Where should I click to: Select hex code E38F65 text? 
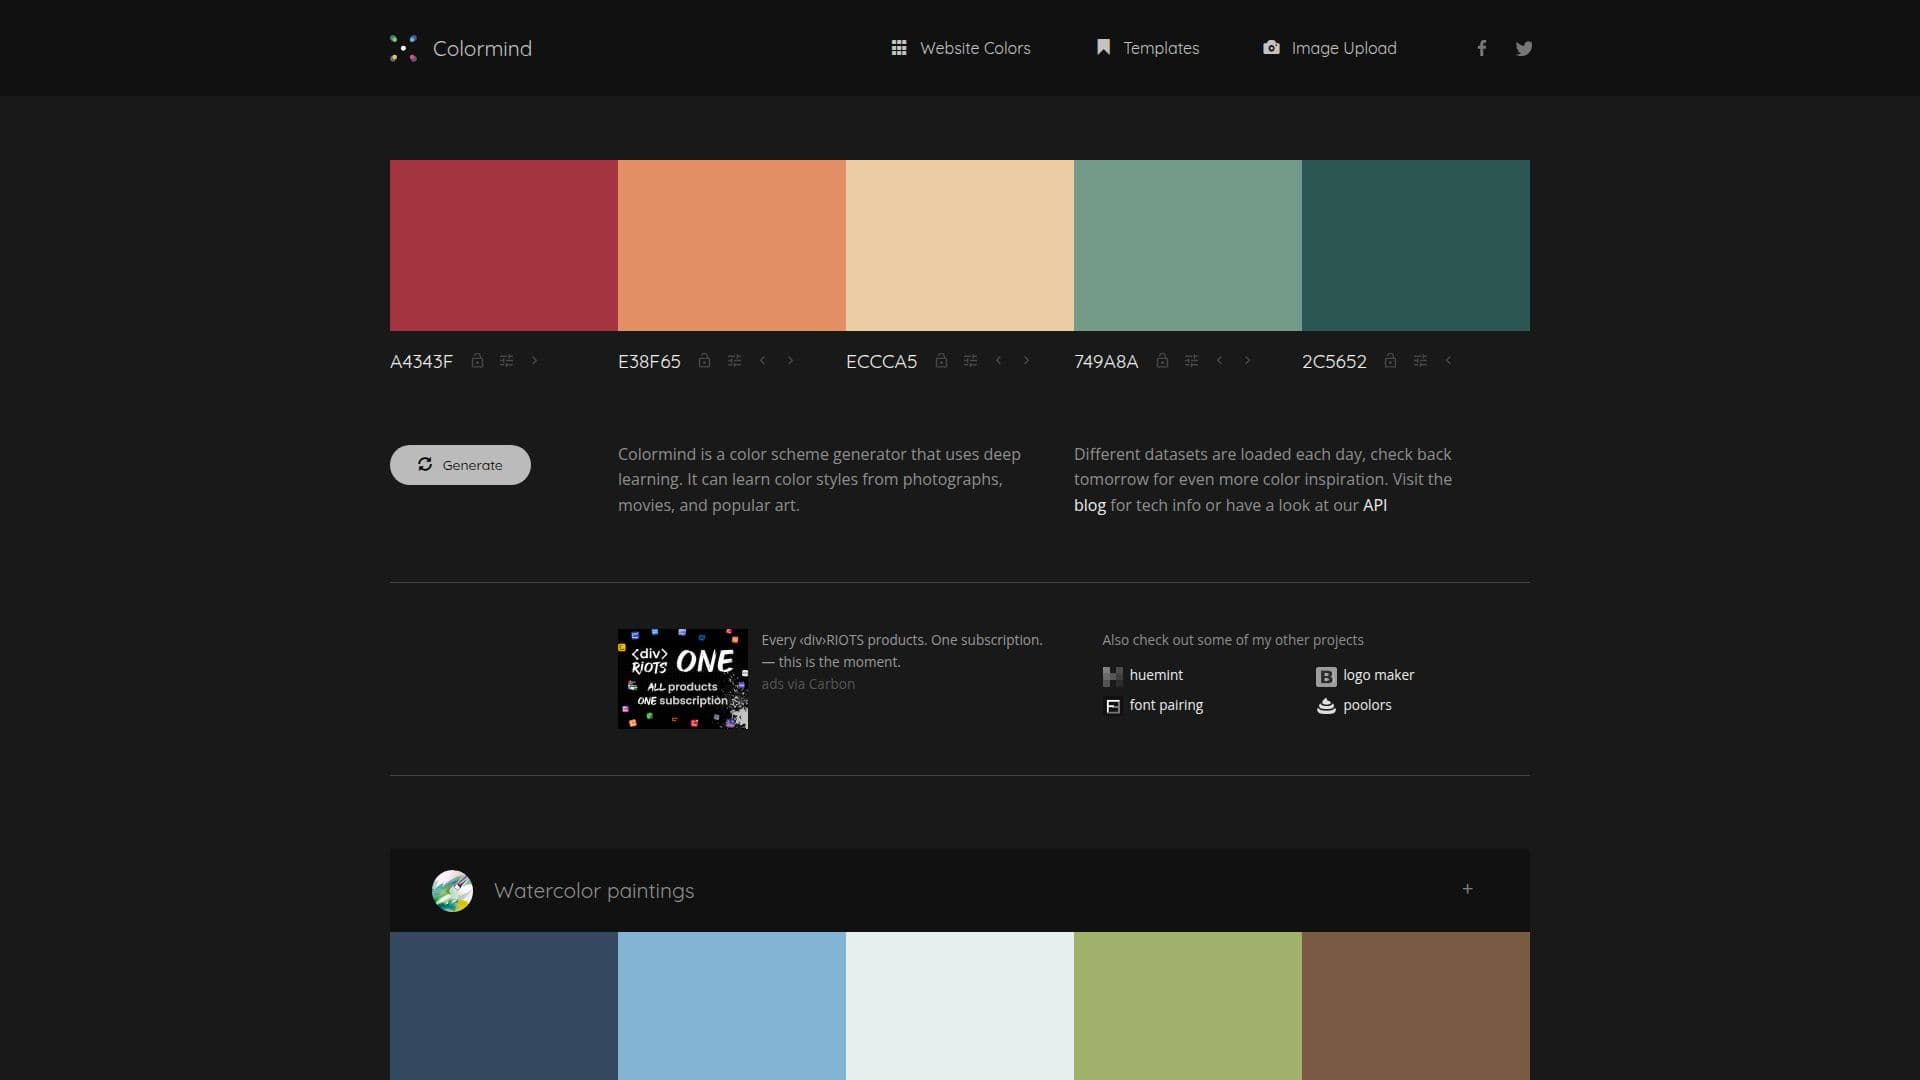pyautogui.click(x=649, y=362)
